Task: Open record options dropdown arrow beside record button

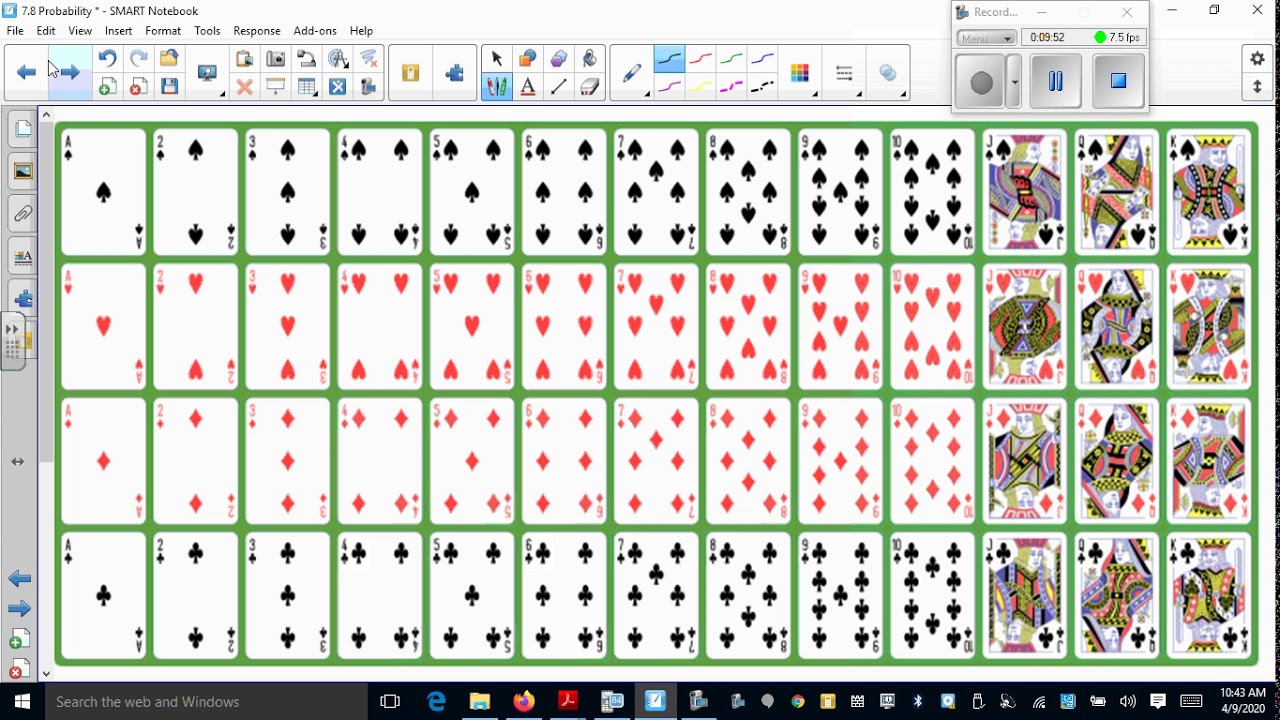Action: click(x=1014, y=83)
